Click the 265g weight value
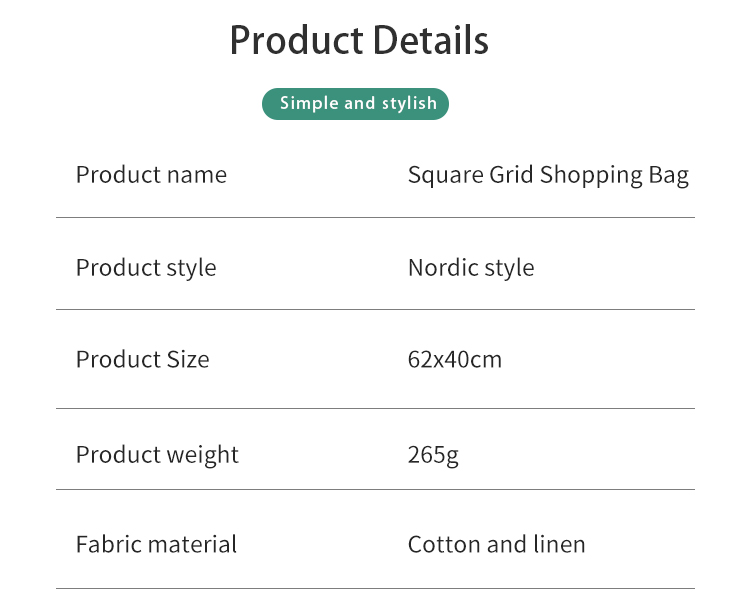 click(433, 455)
